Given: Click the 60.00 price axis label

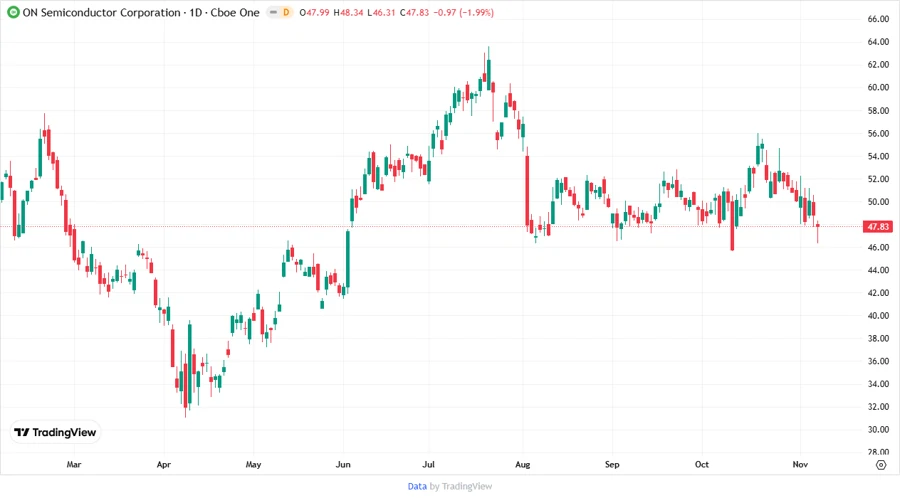Looking at the screenshot, I should [878, 87].
